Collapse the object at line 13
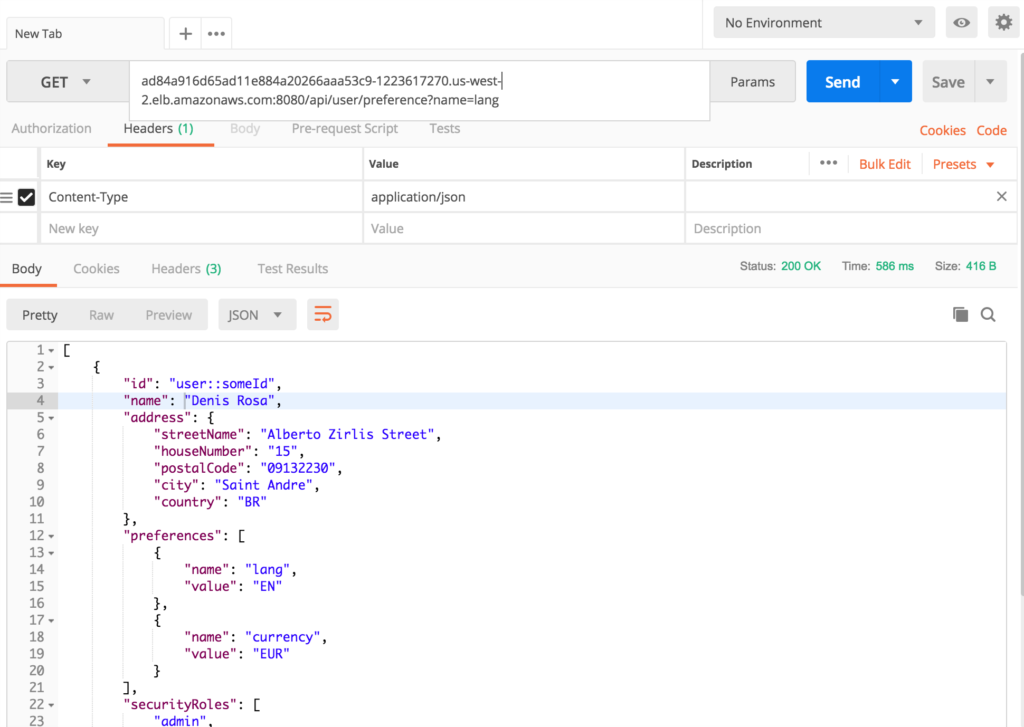 click(51, 553)
